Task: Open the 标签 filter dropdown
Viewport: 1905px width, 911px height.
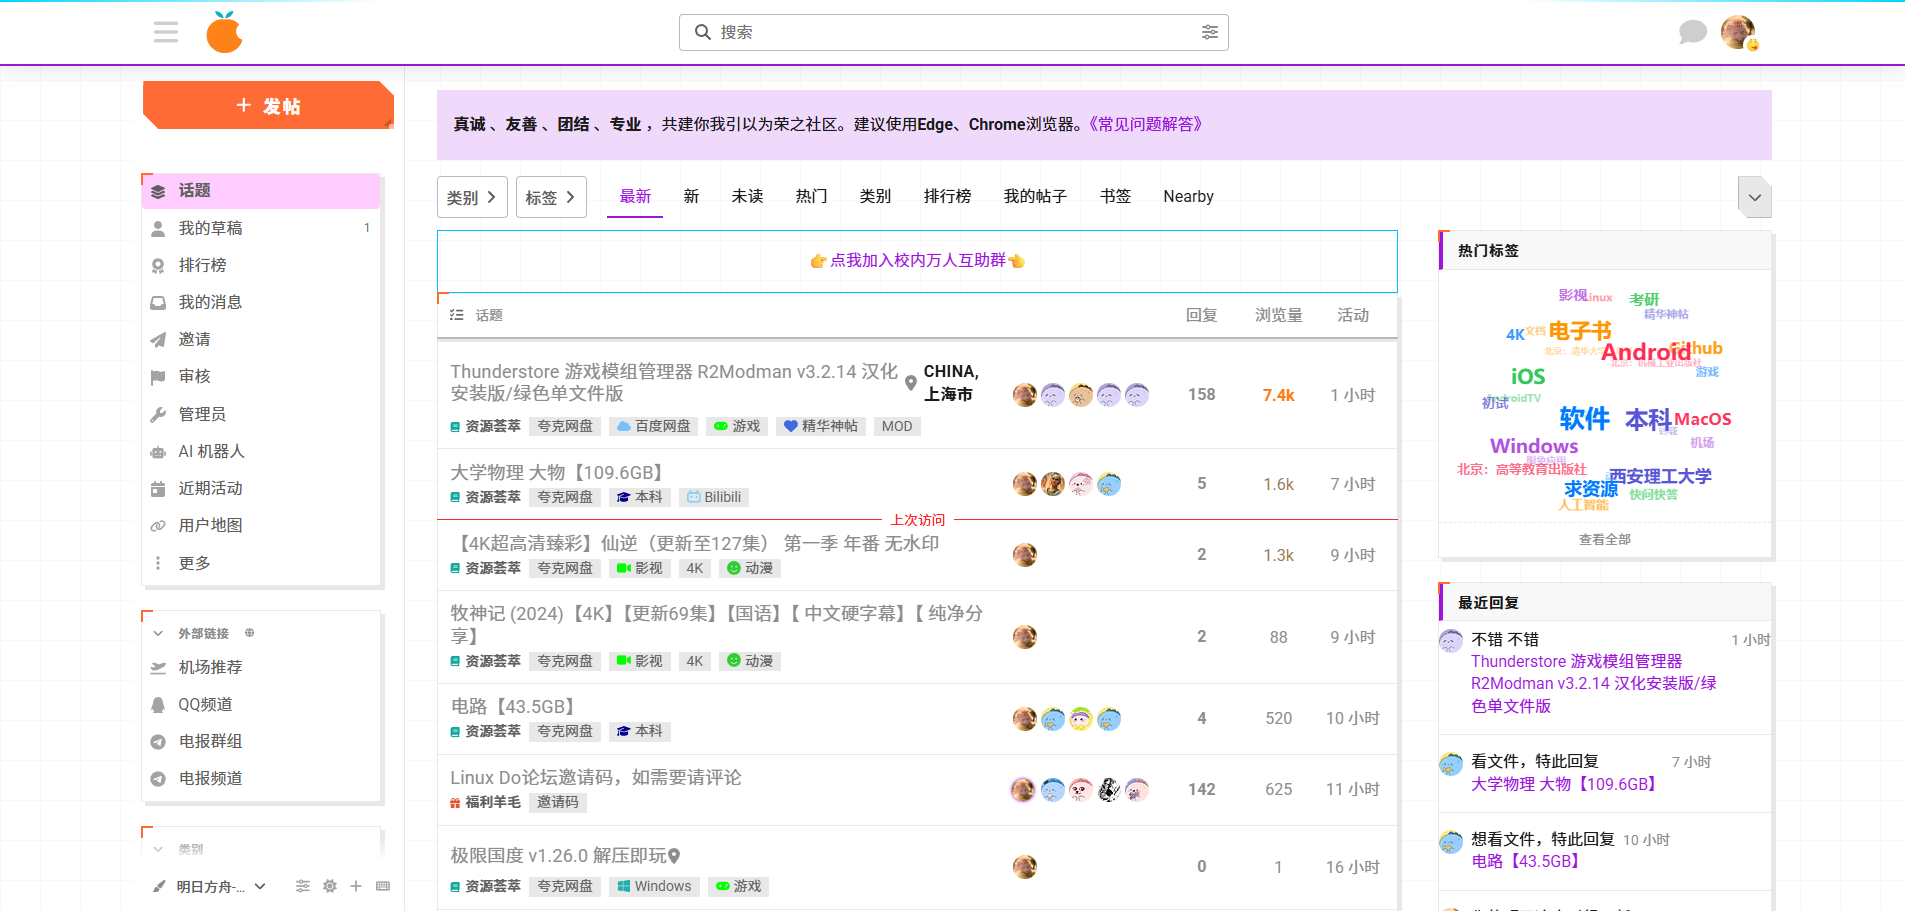Action: click(x=551, y=197)
